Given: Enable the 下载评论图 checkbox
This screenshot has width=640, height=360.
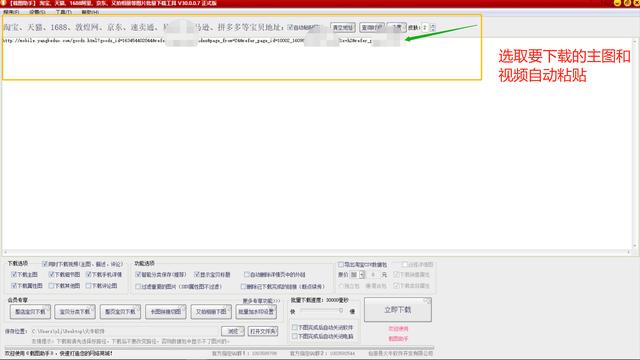Looking at the screenshot, I should (x=88, y=285).
